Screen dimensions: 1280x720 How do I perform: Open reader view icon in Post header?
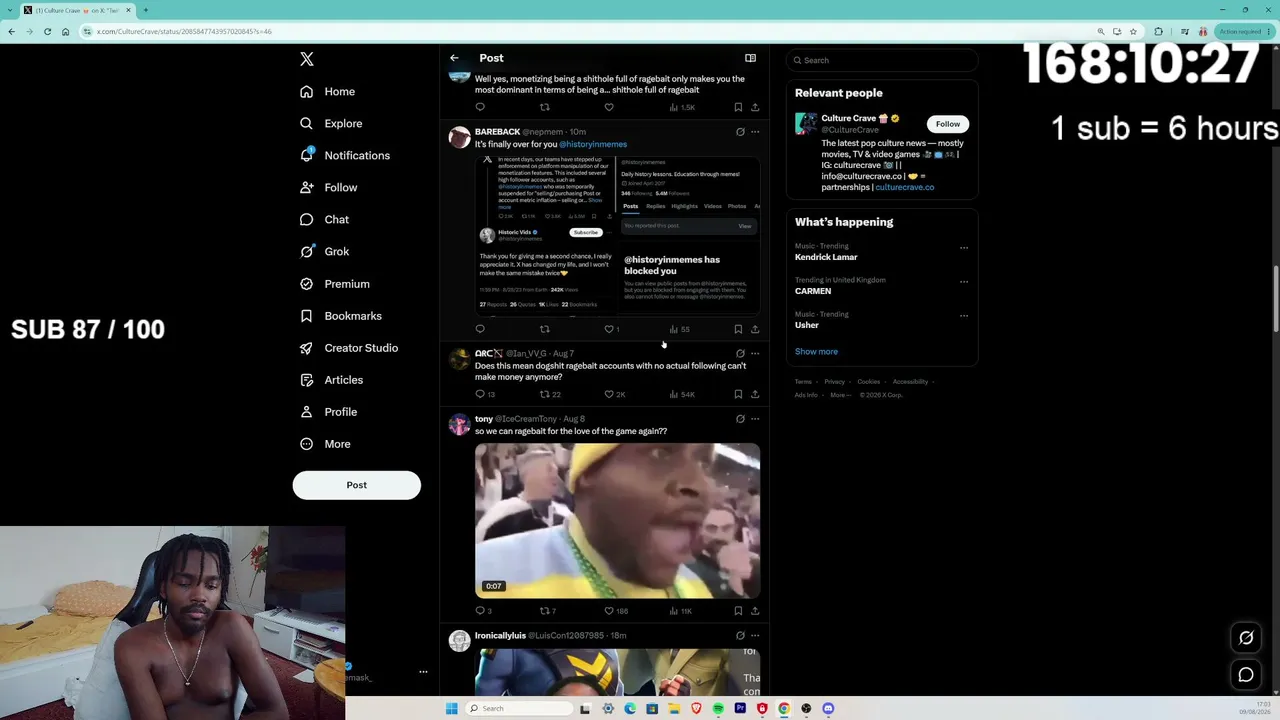tap(750, 58)
